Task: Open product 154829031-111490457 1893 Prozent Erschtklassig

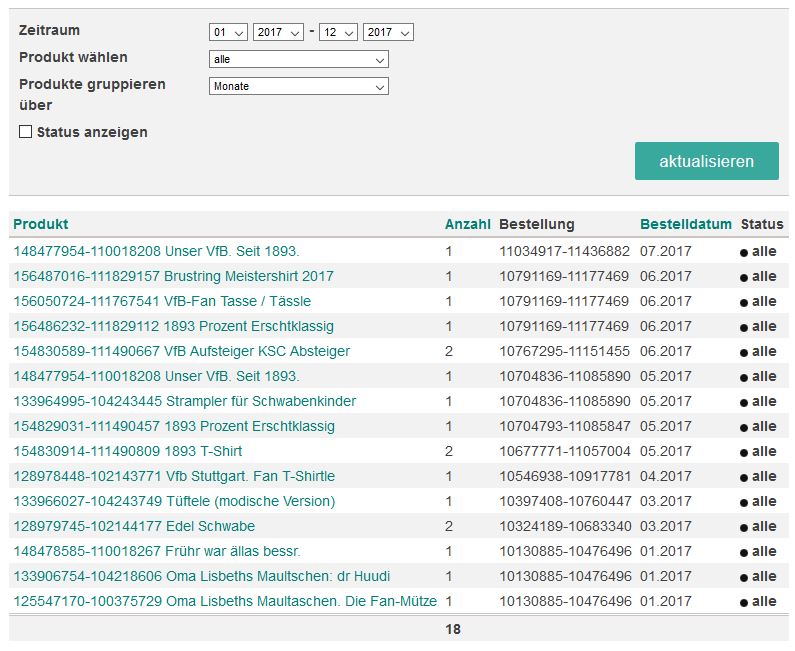Action: click(174, 426)
